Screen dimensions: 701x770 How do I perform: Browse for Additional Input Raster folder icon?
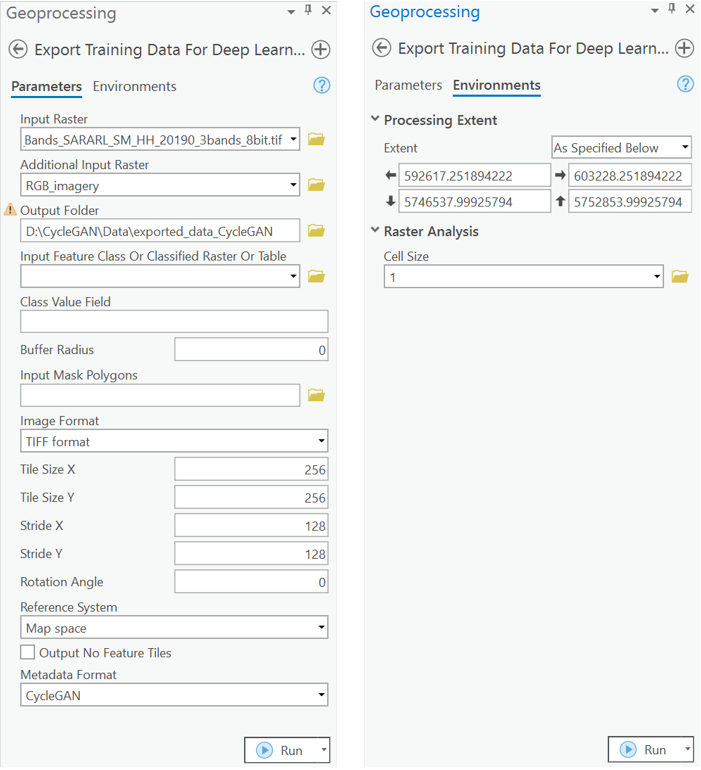click(x=316, y=185)
